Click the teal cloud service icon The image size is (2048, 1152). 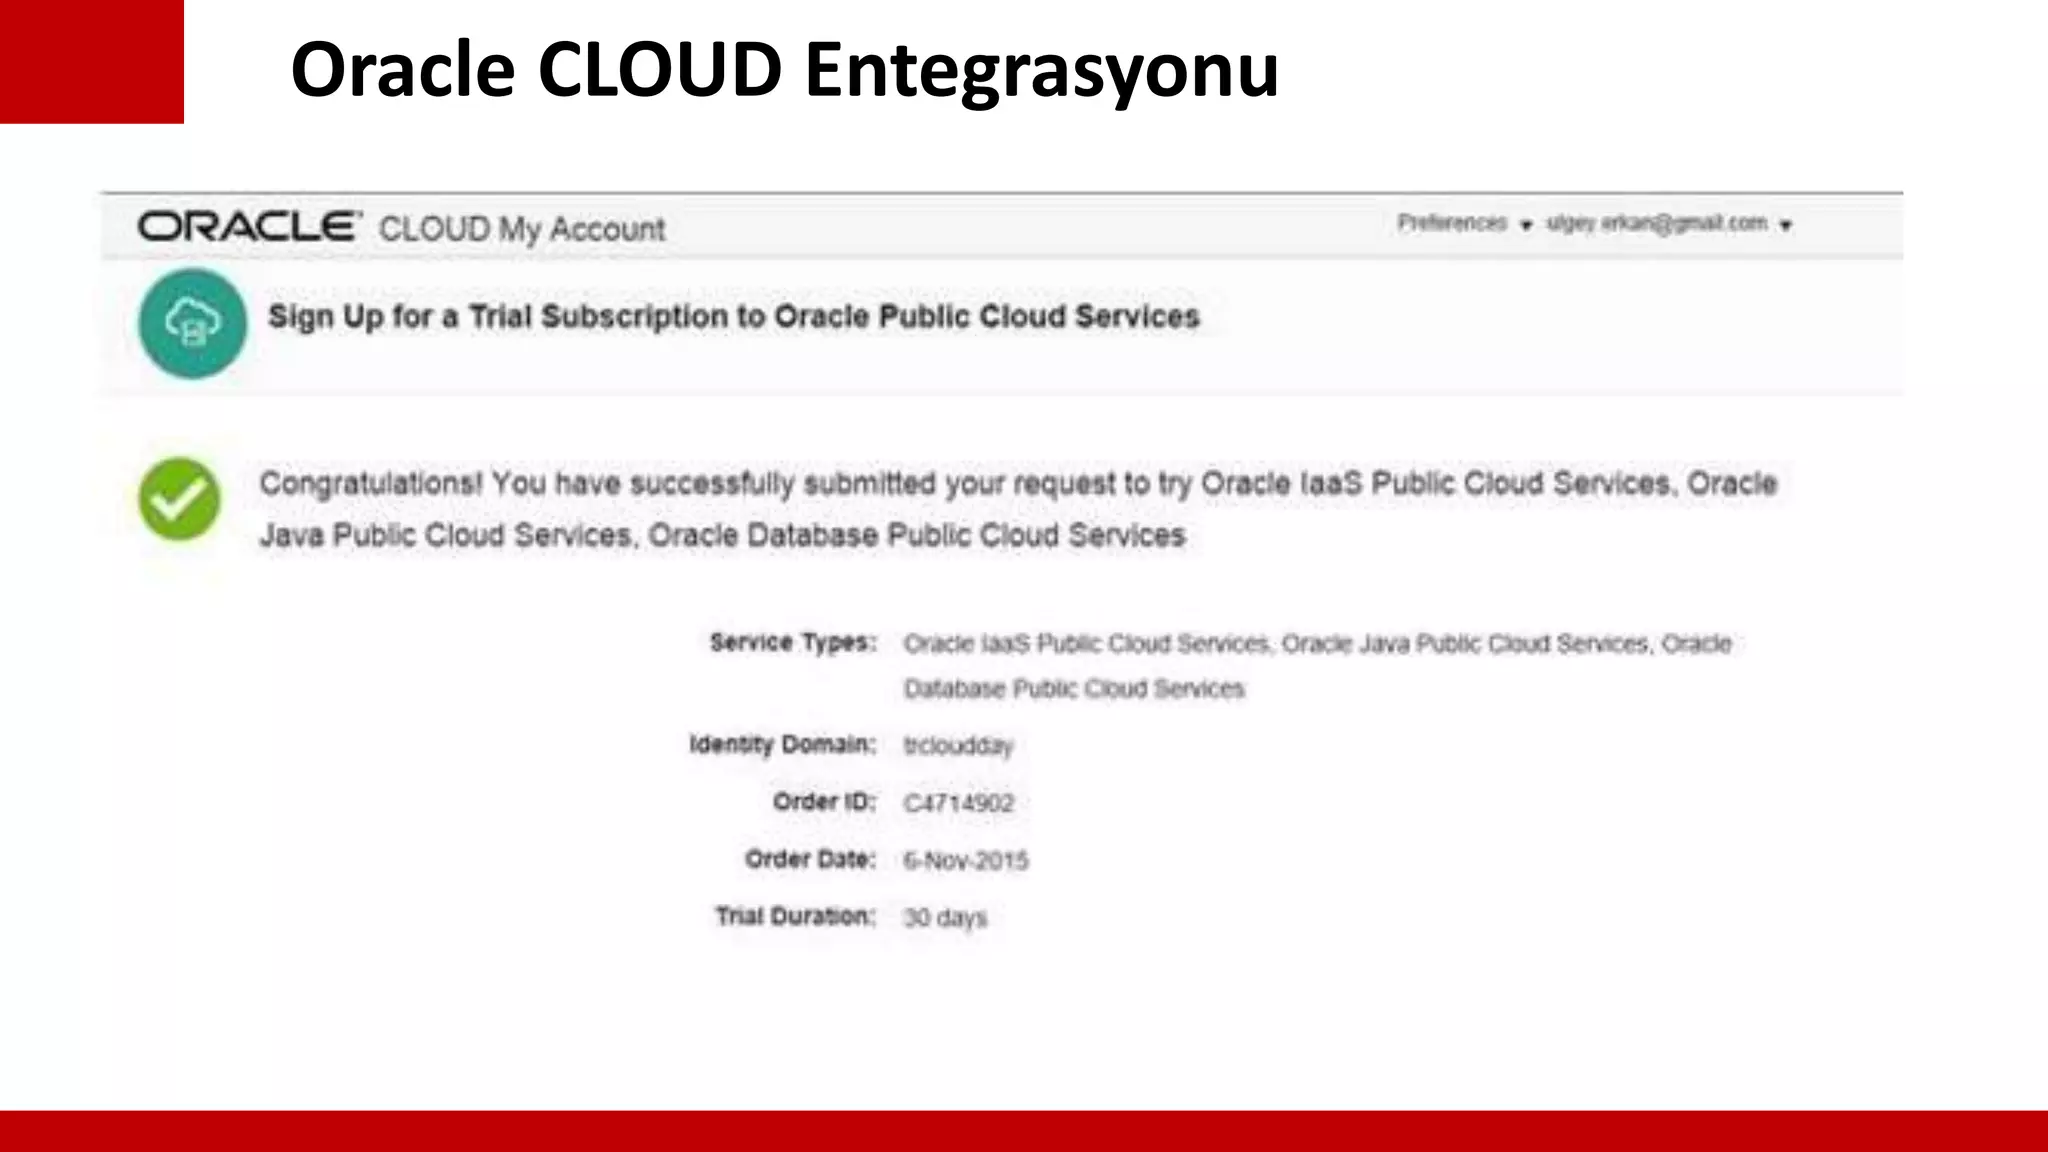(x=193, y=323)
